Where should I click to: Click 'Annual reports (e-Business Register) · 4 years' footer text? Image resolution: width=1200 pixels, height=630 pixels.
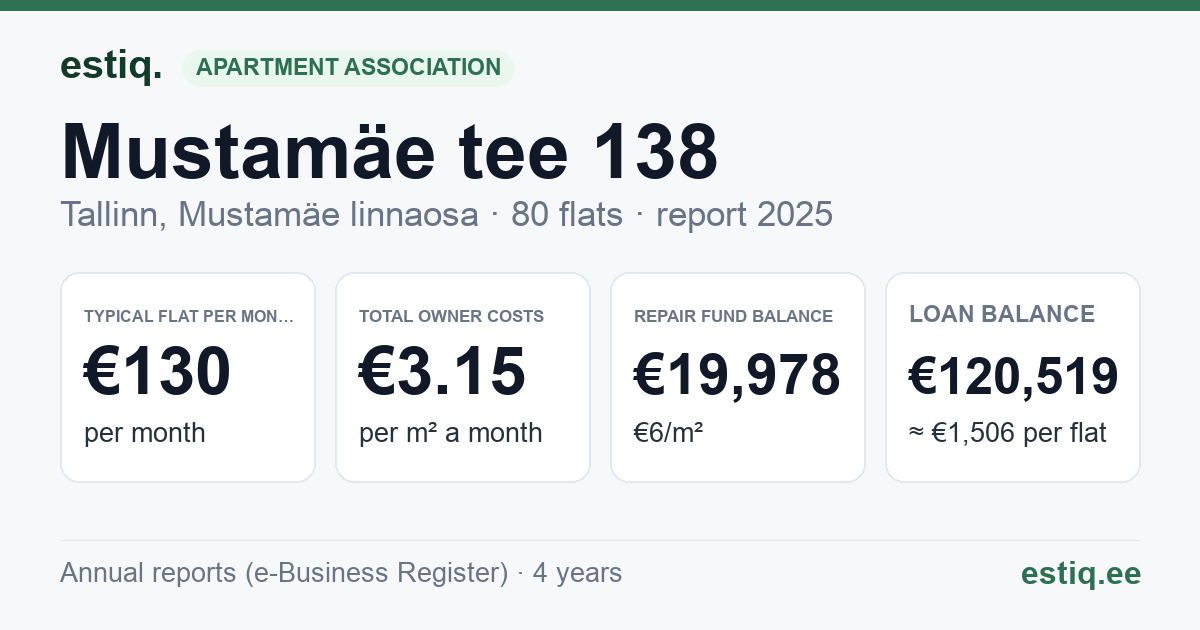(341, 573)
